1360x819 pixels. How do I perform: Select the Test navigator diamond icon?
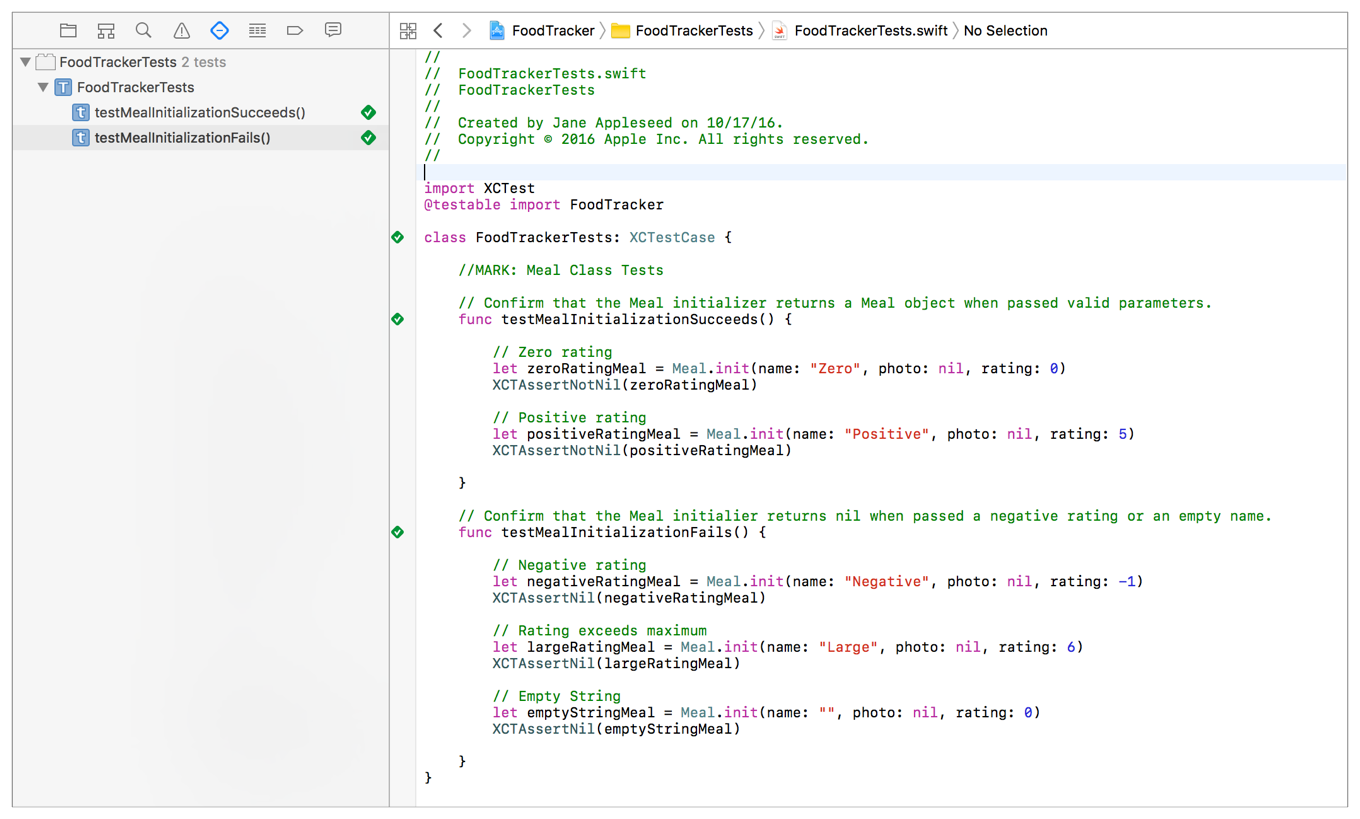pos(219,31)
